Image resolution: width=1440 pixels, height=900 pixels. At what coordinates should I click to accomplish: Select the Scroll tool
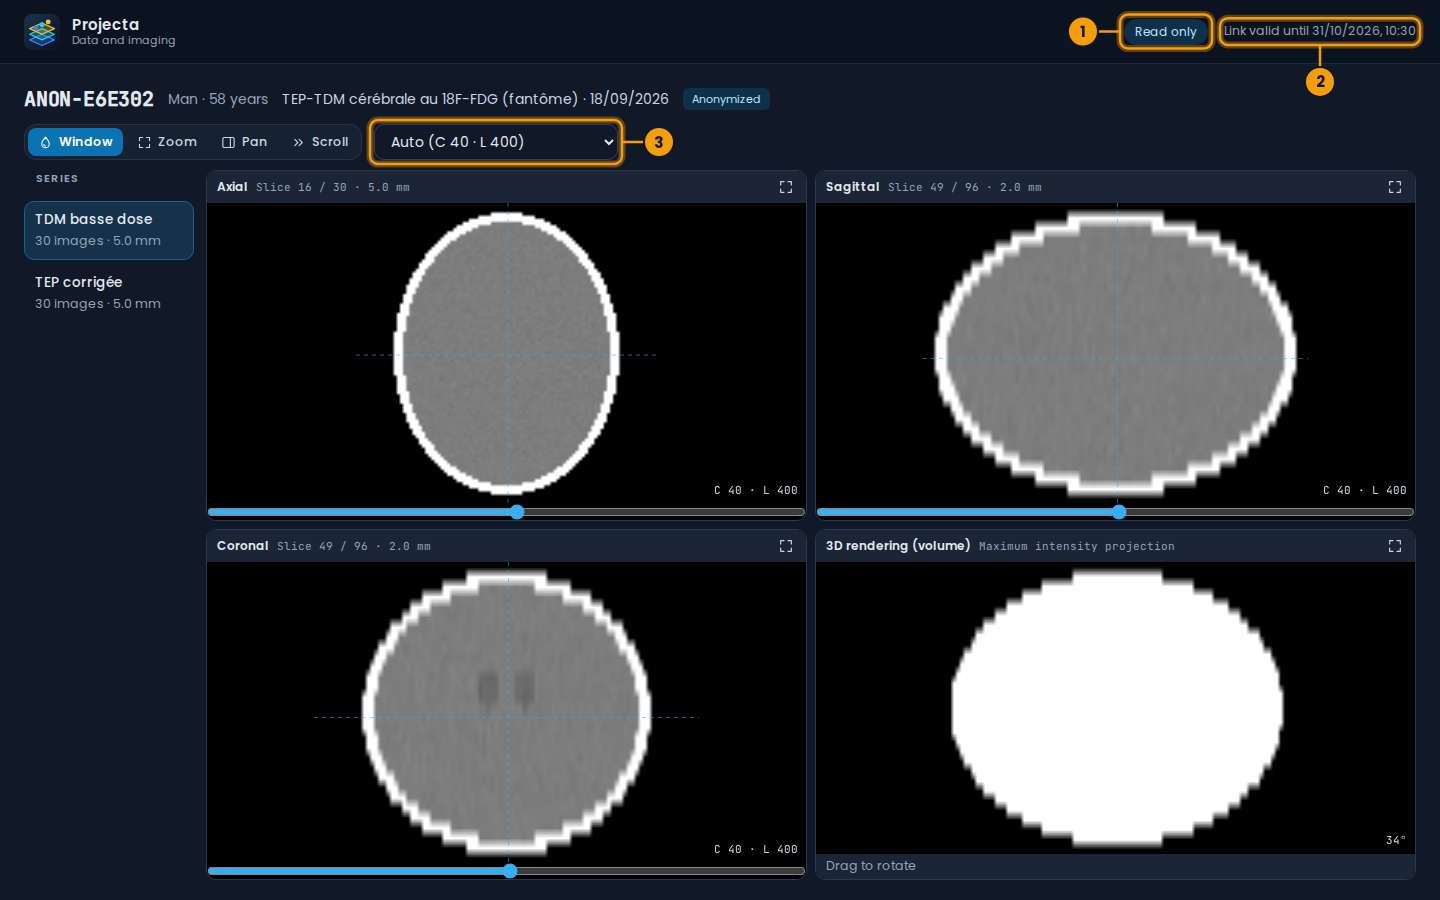[x=320, y=142]
